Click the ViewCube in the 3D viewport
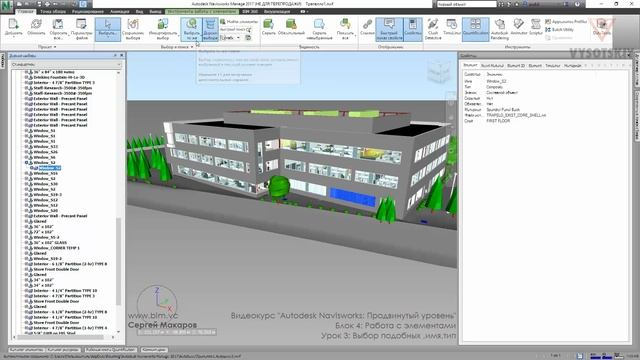 tap(438, 71)
